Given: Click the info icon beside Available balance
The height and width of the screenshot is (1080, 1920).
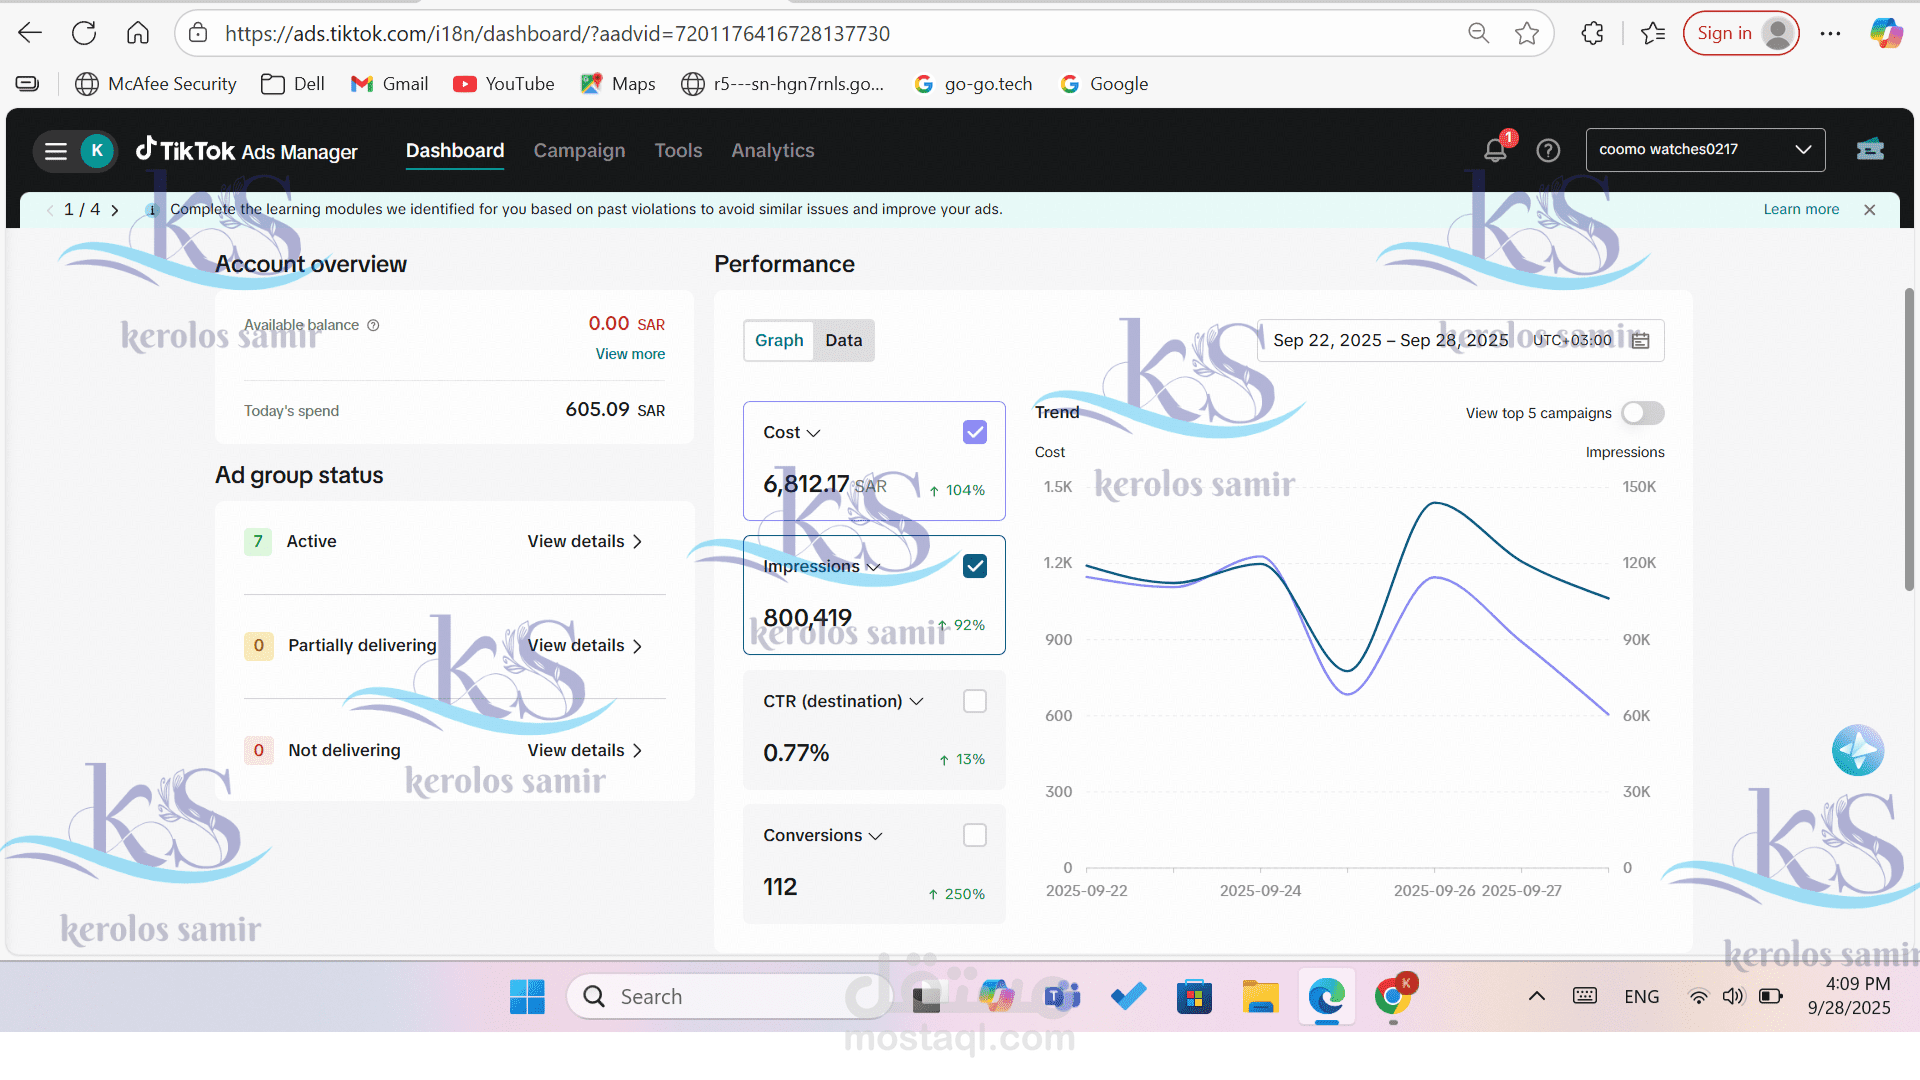Looking at the screenshot, I should (x=373, y=325).
